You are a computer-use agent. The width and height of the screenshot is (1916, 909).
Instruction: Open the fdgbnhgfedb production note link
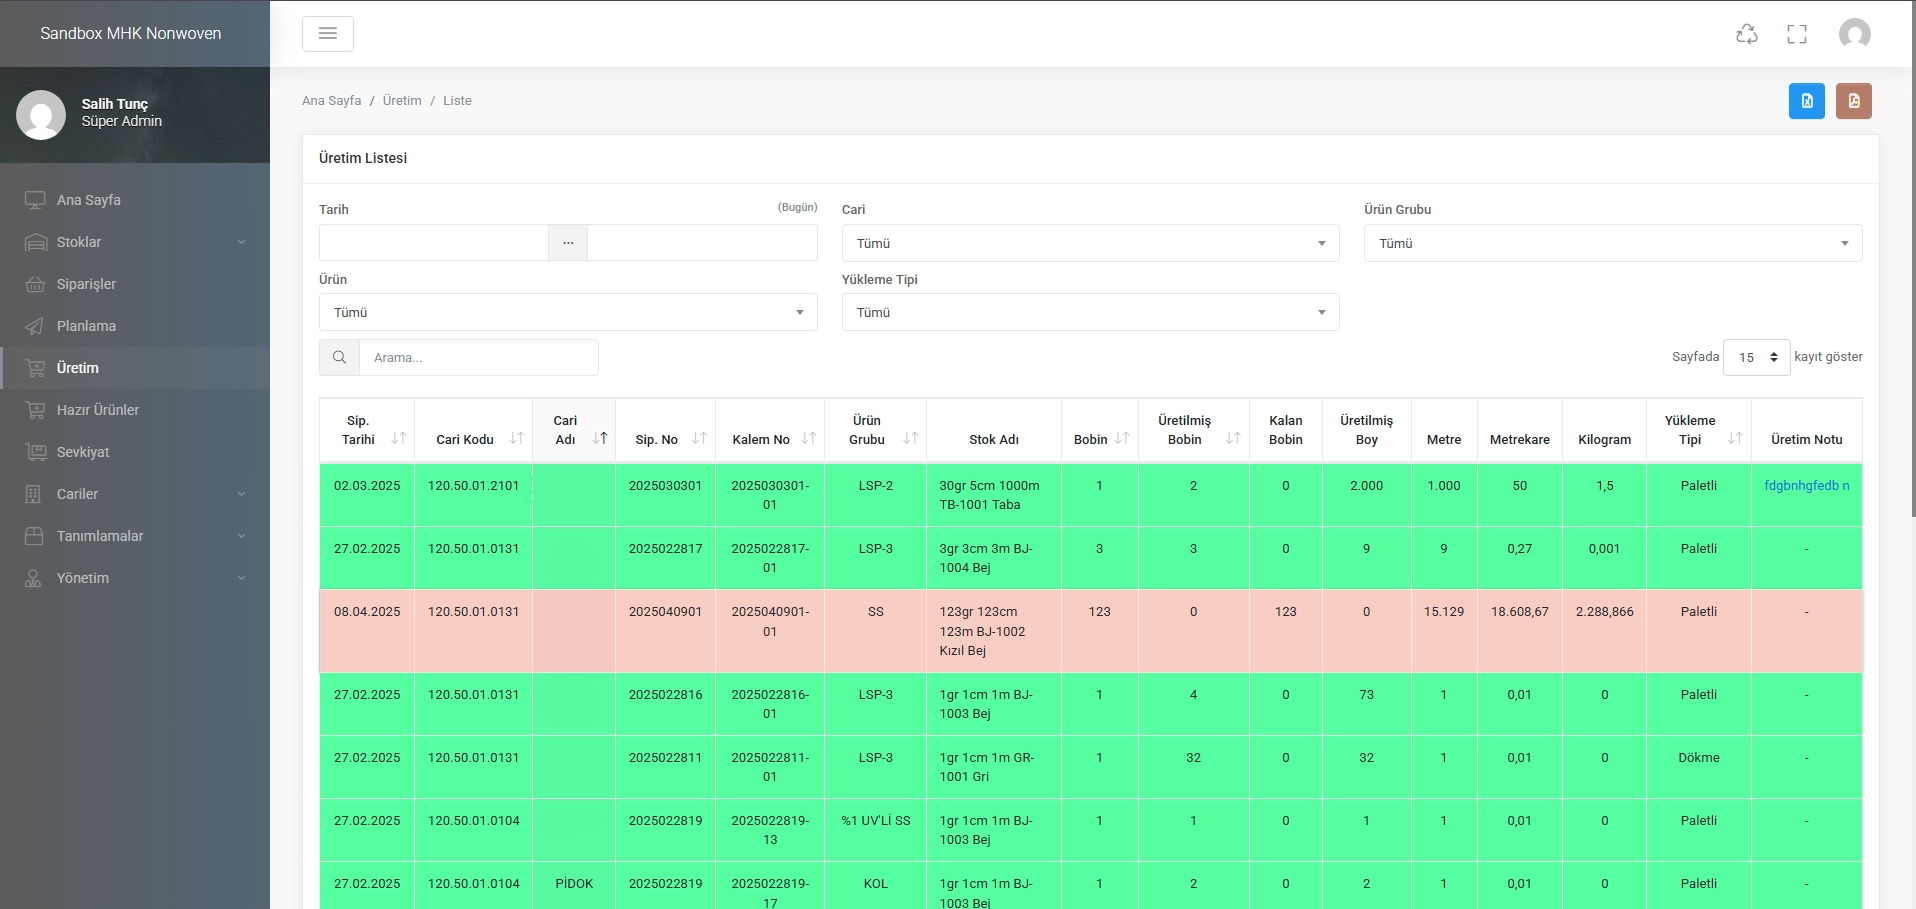click(x=1806, y=485)
